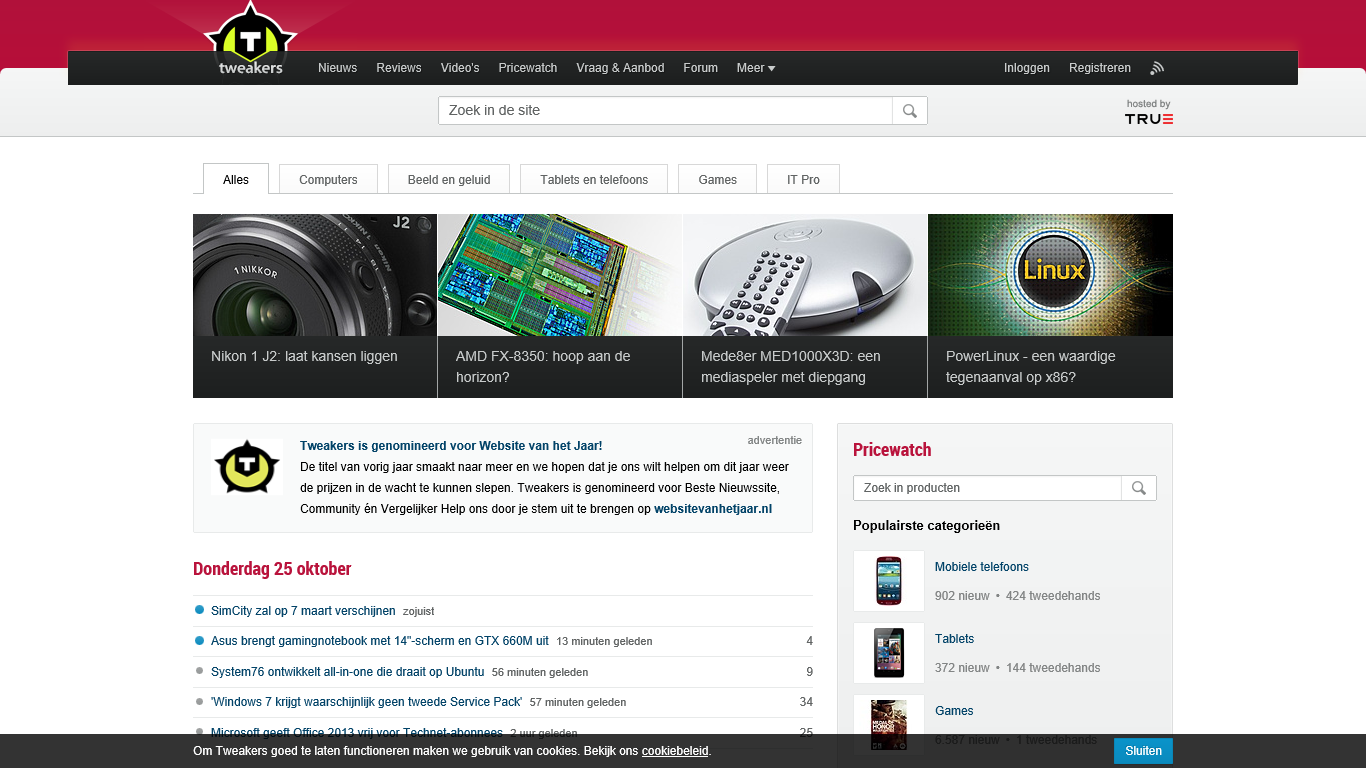The image size is (1366, 768).
Task: Open the Forum menu item
Action: pos(700,68)
